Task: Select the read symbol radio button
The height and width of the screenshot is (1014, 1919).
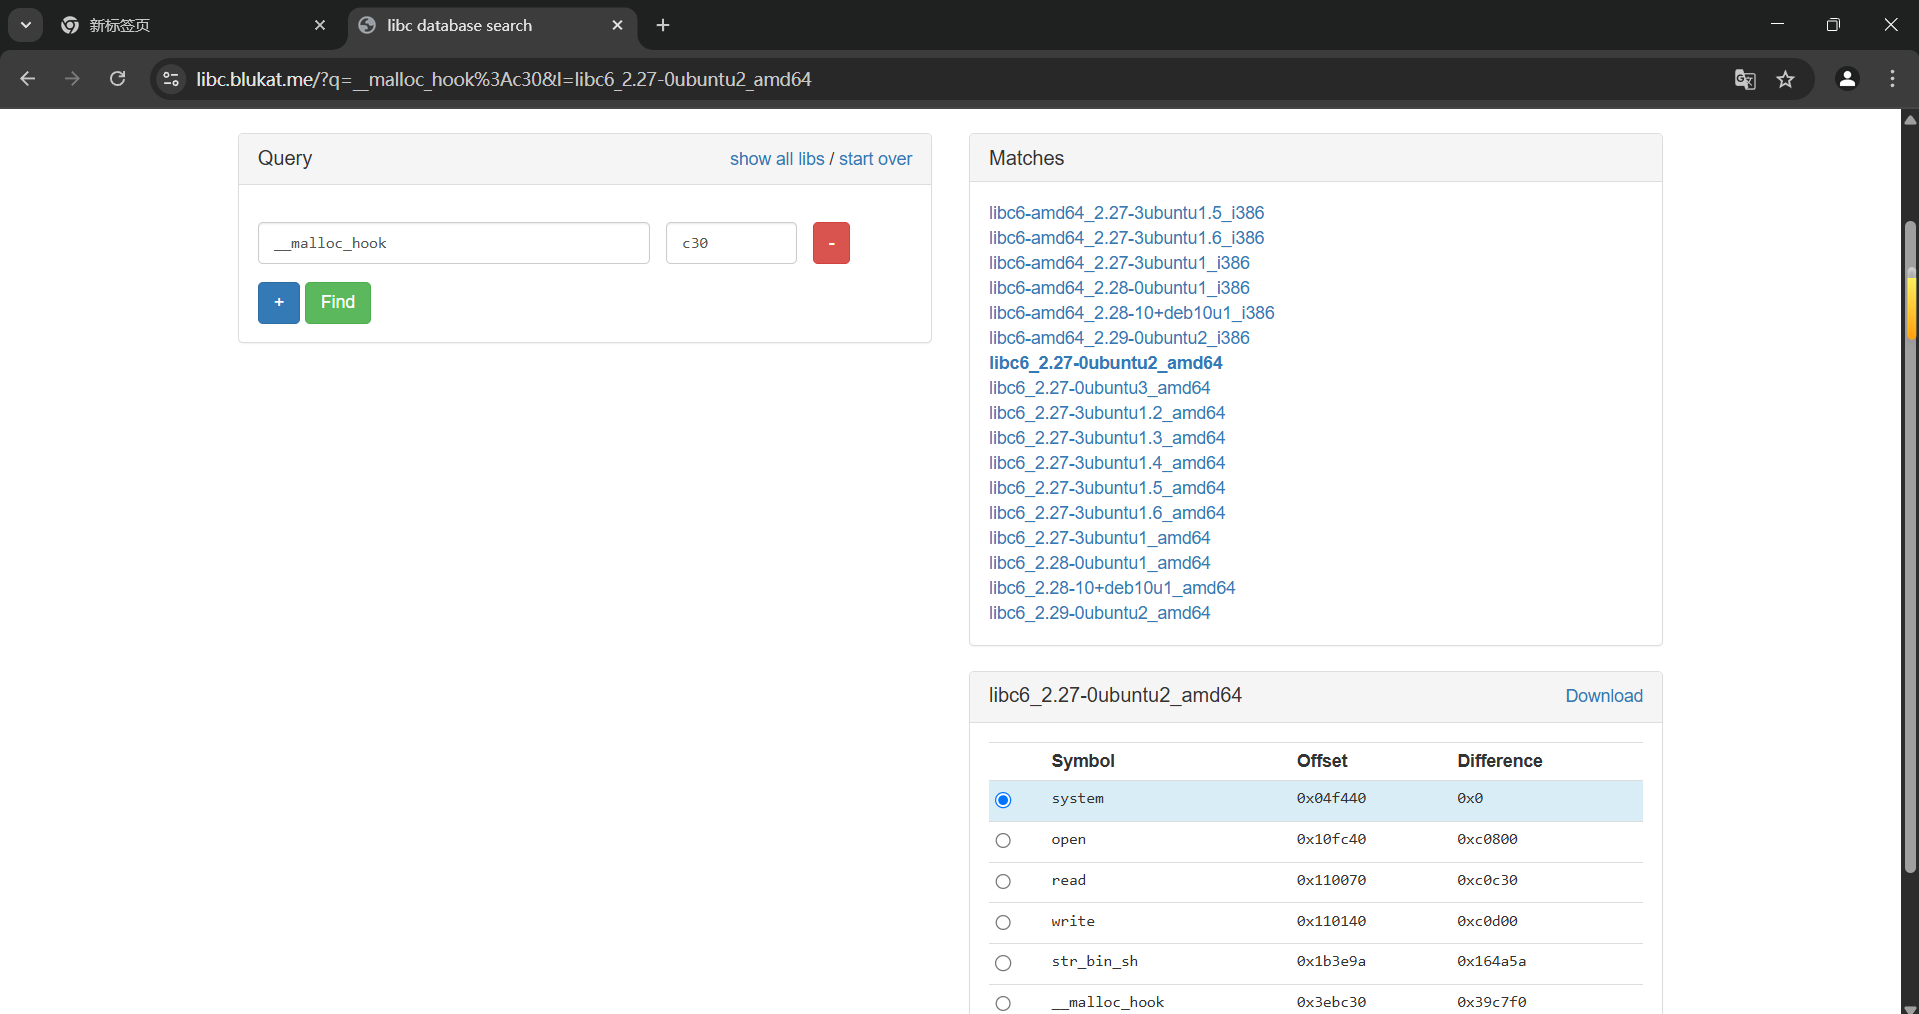Action: [1003, 882]
